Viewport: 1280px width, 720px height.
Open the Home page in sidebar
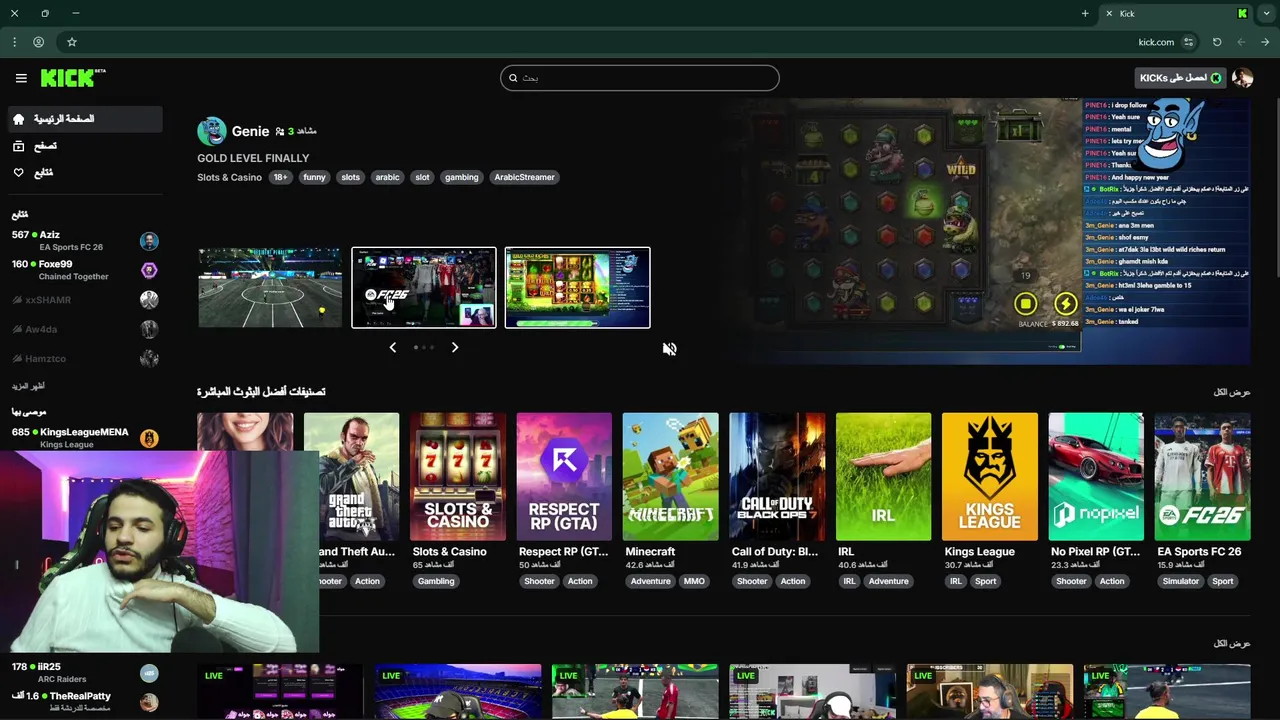(85, 119)
